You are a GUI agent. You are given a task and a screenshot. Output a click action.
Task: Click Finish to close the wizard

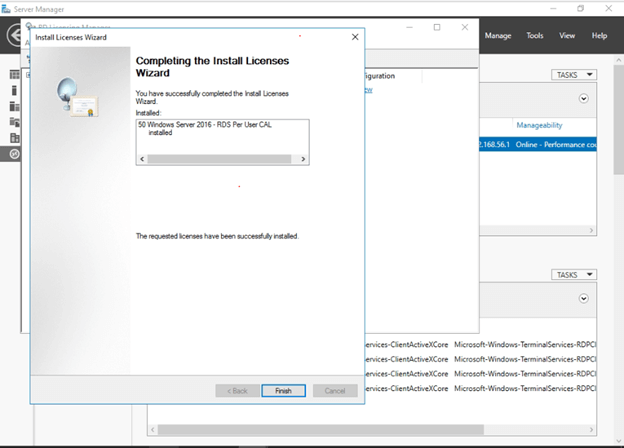pyautogui.click(x=283, y=391)
